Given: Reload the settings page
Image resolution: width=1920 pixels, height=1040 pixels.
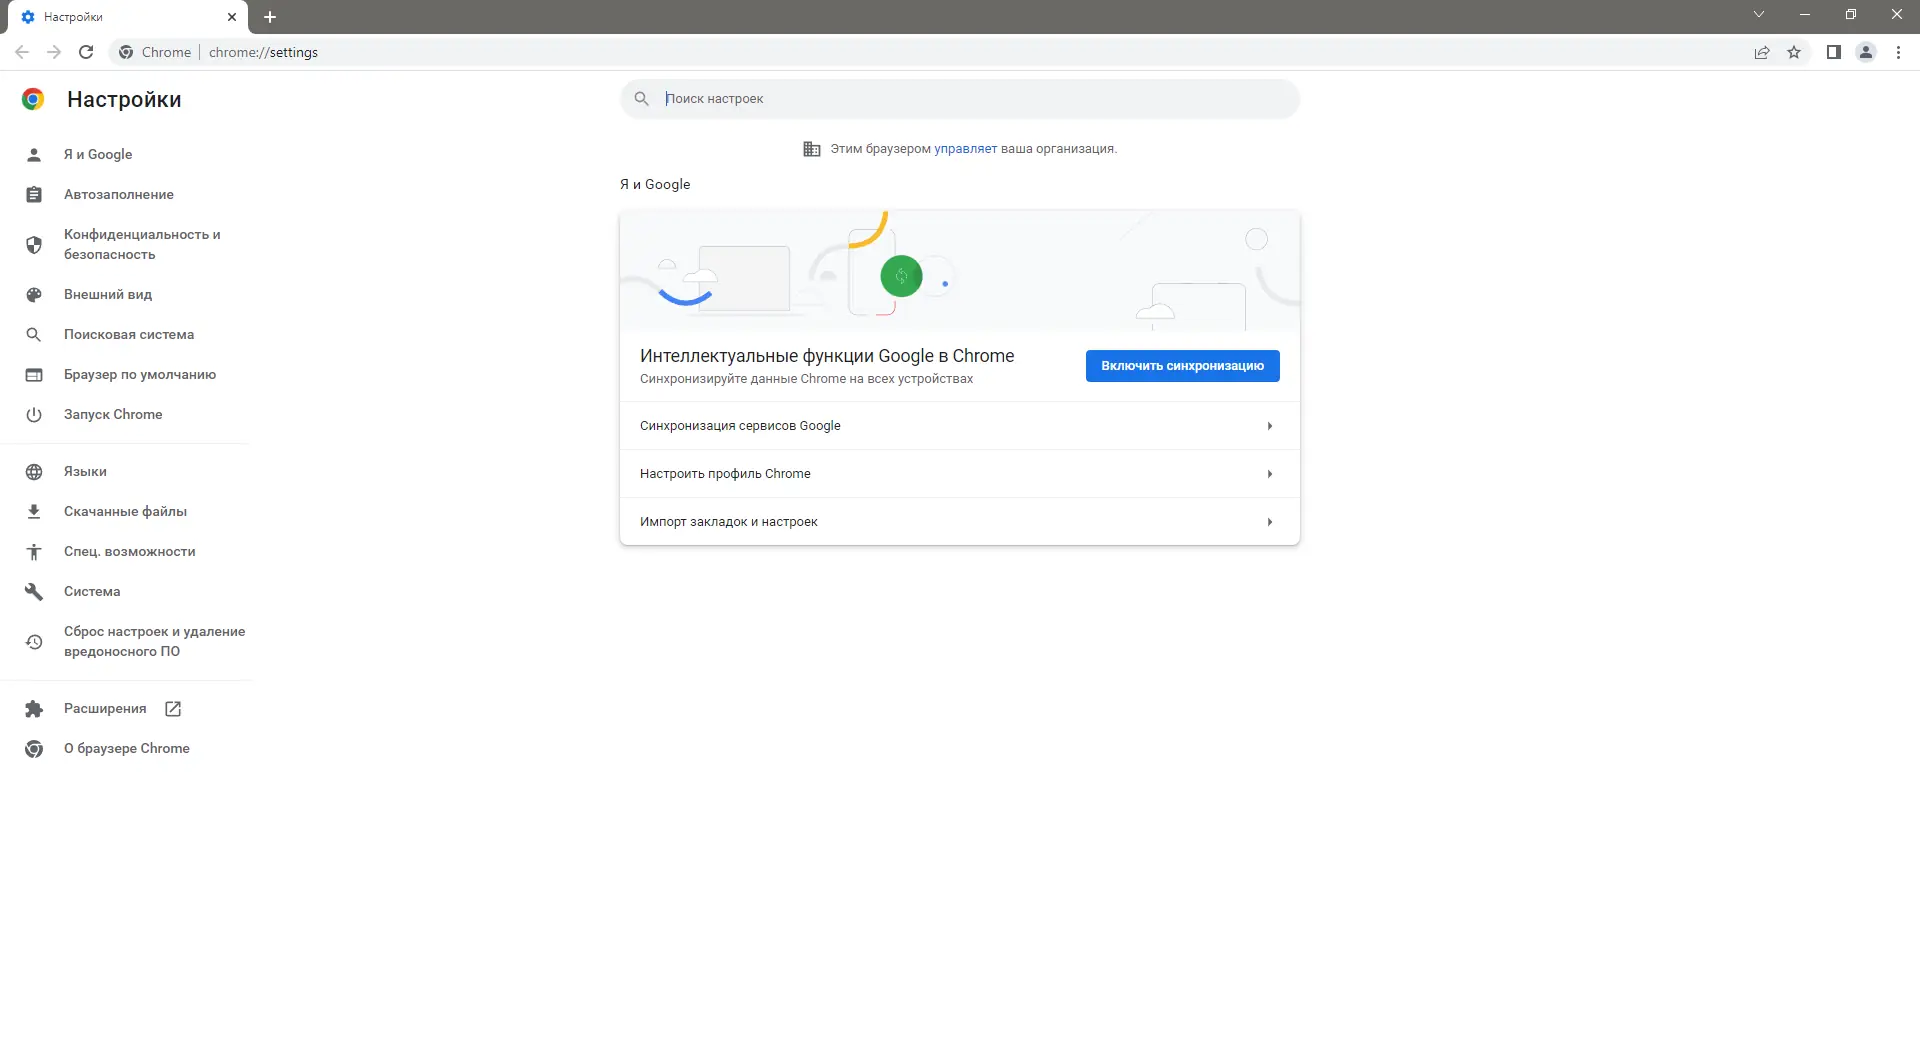Looking at the screenshot, I should pyautogui.click(x=86, y=52).
